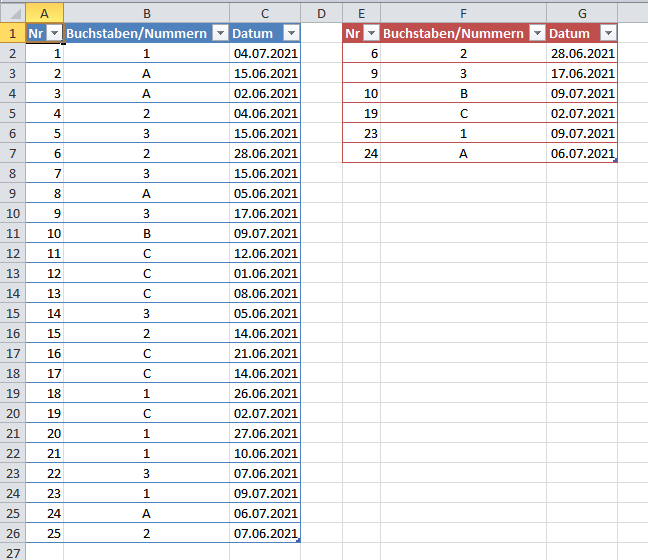Select cell with date 04.06.2021

pyautogui.click(x=265, y=113)
